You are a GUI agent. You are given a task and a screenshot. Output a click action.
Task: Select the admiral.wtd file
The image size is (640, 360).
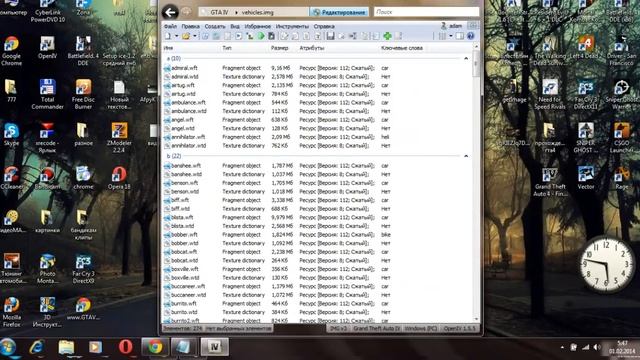click(x=184, y=77)
